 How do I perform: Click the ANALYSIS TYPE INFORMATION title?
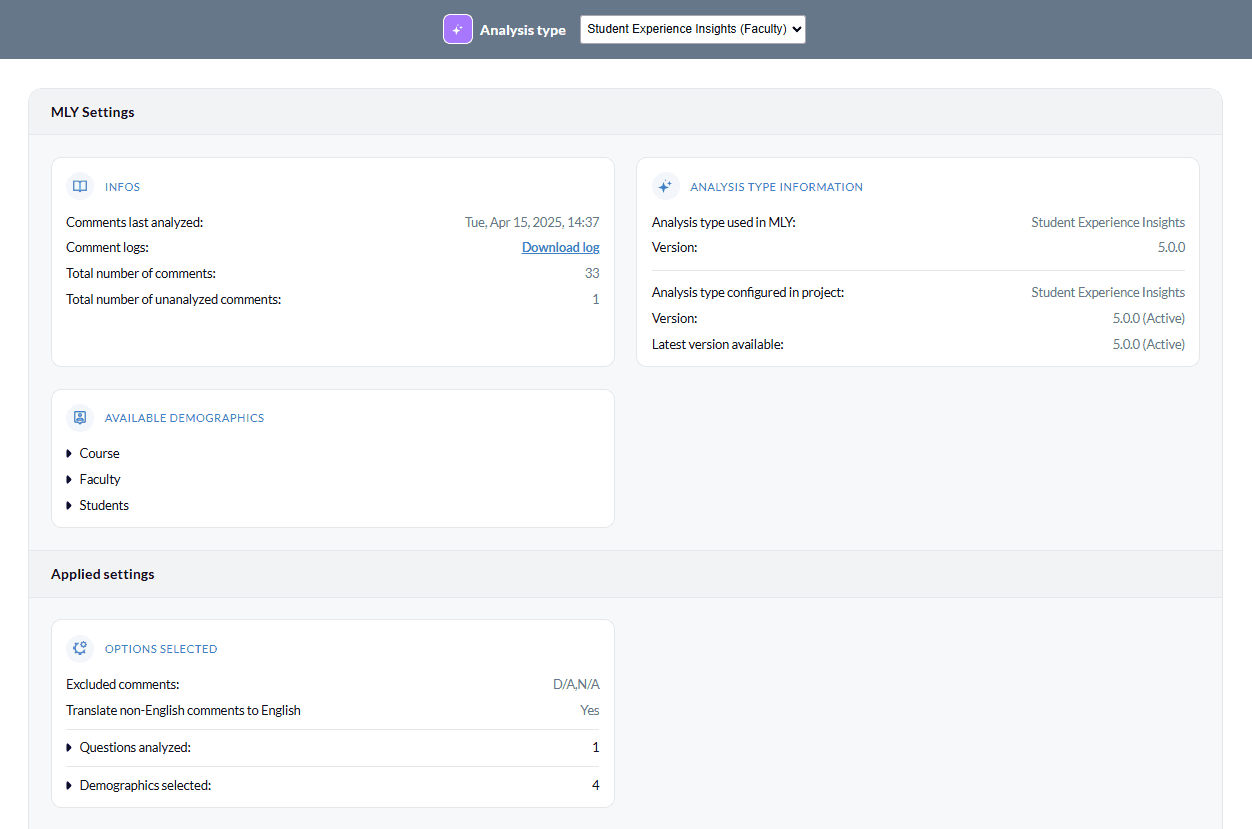click(x=776, y=187)
